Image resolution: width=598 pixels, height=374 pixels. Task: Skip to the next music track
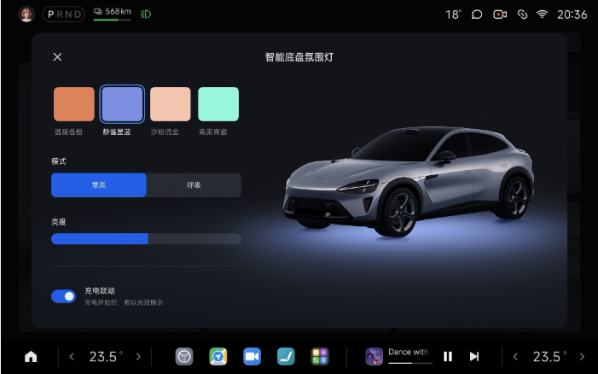click(x=474, y=357)
